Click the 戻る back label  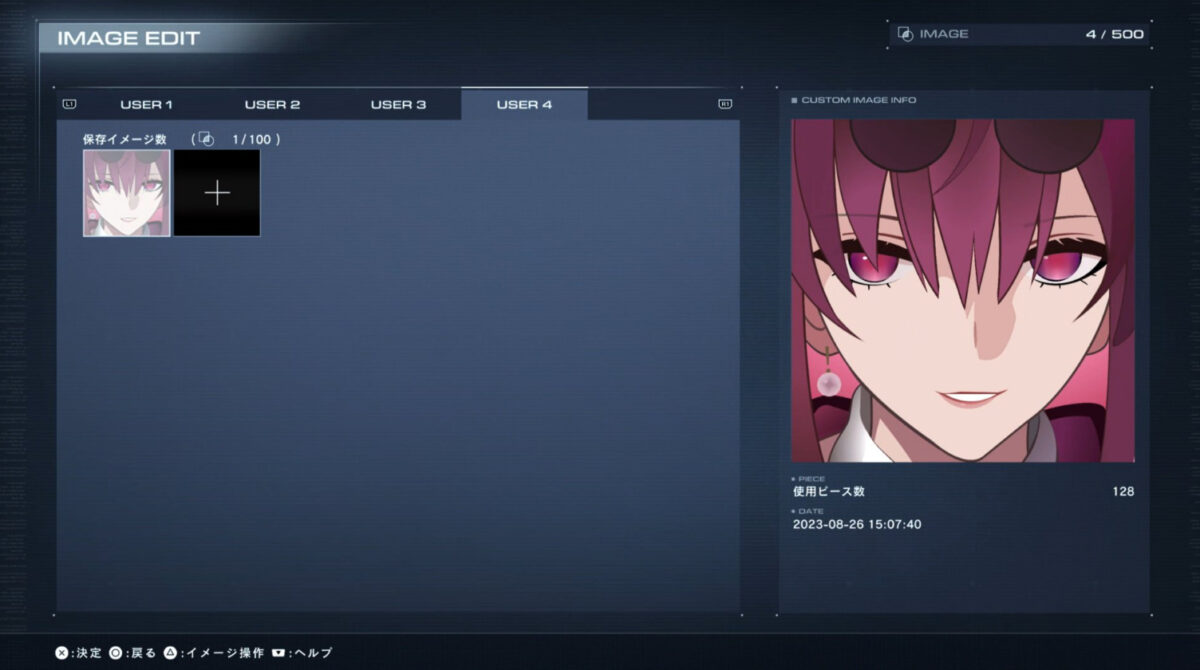click(143, 653)
